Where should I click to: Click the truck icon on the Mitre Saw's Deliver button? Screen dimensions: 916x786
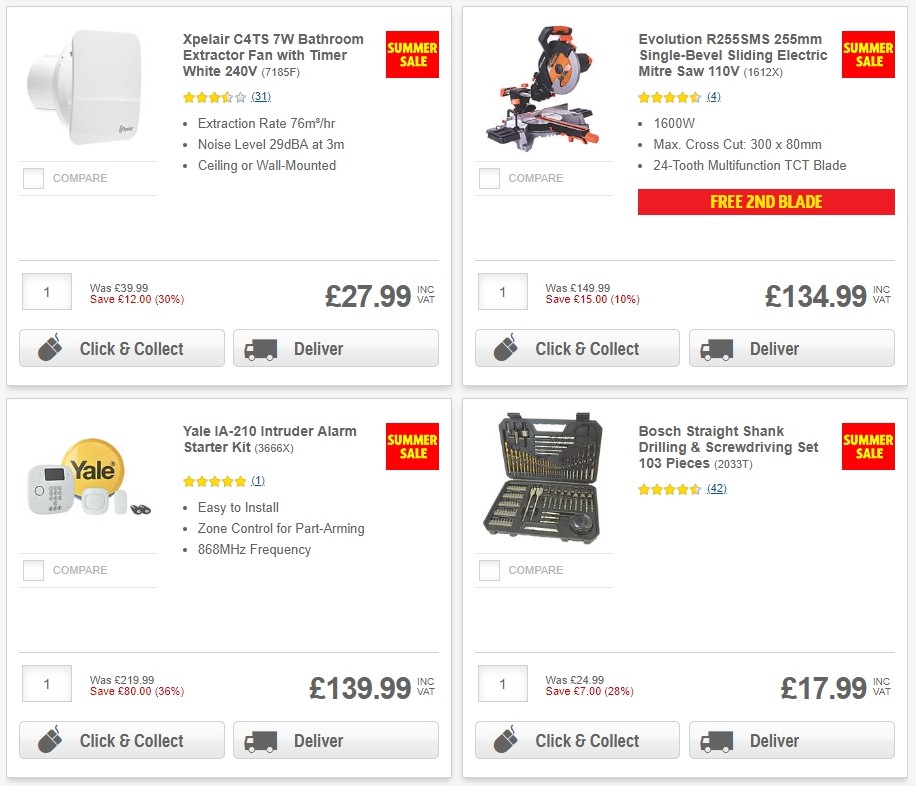(x=715, y=349)
